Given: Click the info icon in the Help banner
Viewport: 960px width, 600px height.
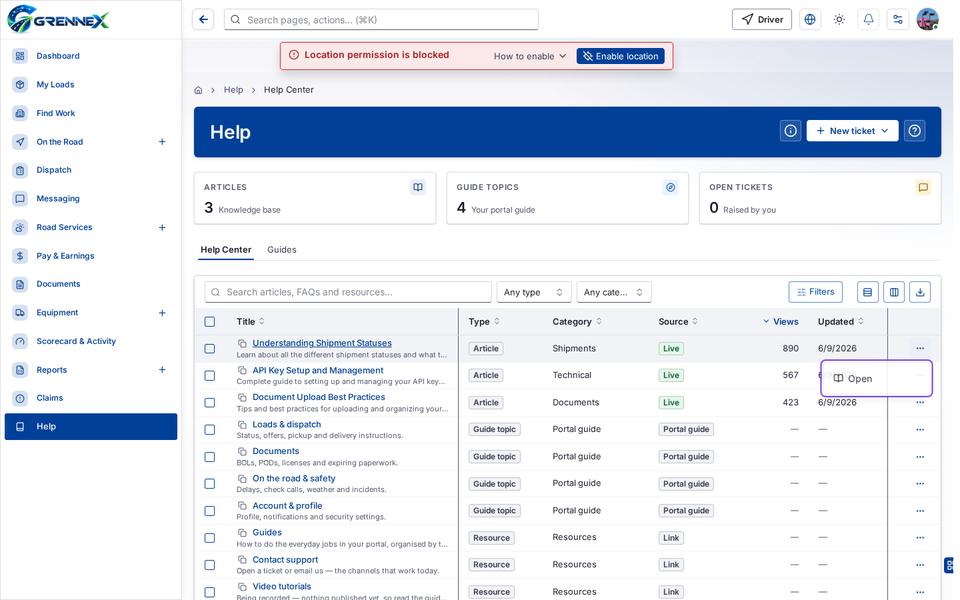Looking at the screenshot, I should 790,131.
